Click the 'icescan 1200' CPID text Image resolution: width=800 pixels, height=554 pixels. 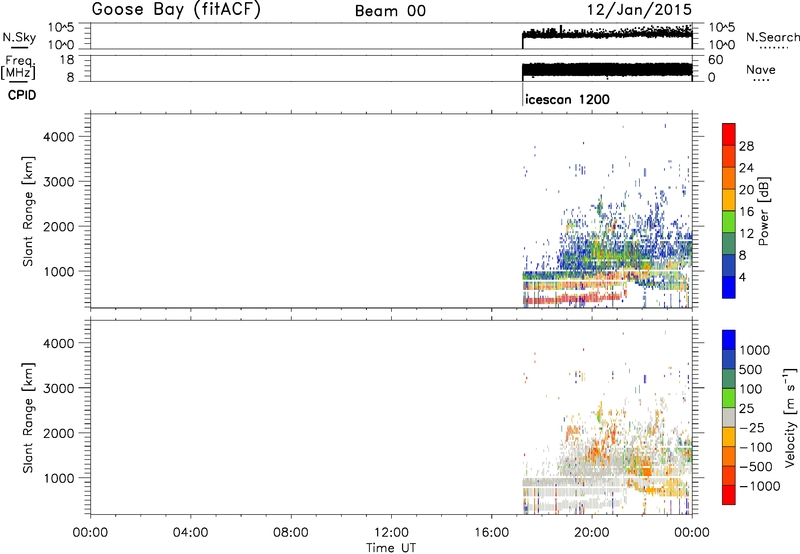tap(567, 99)
